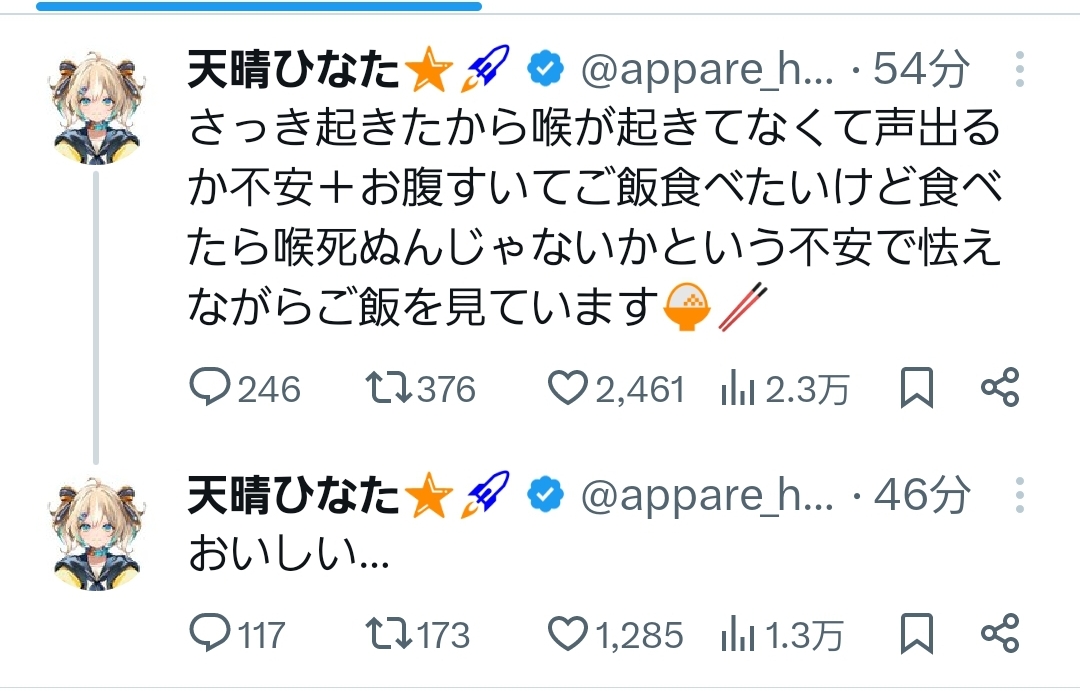Bookmark the first tweet about ご飯
The image size is (1080, 691).
916,388
